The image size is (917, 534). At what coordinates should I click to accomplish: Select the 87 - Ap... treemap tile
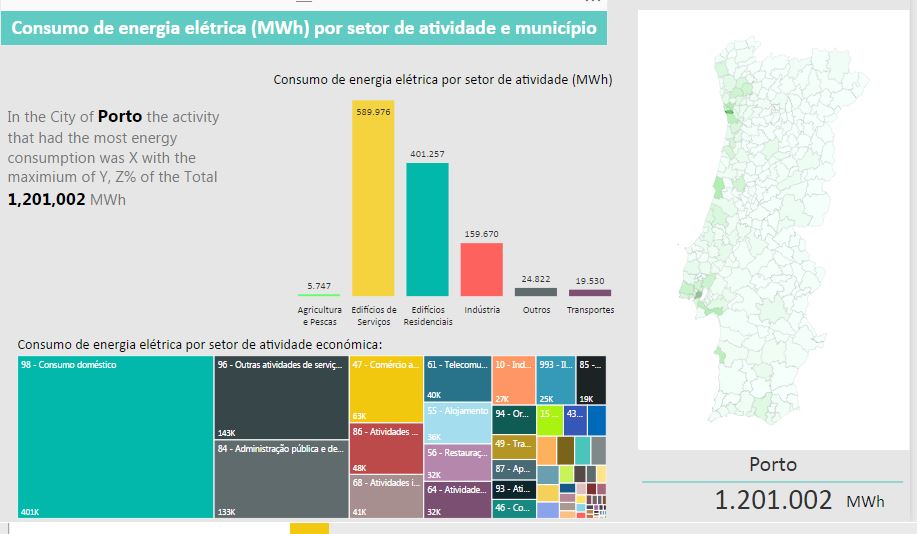tap(514, 470)
